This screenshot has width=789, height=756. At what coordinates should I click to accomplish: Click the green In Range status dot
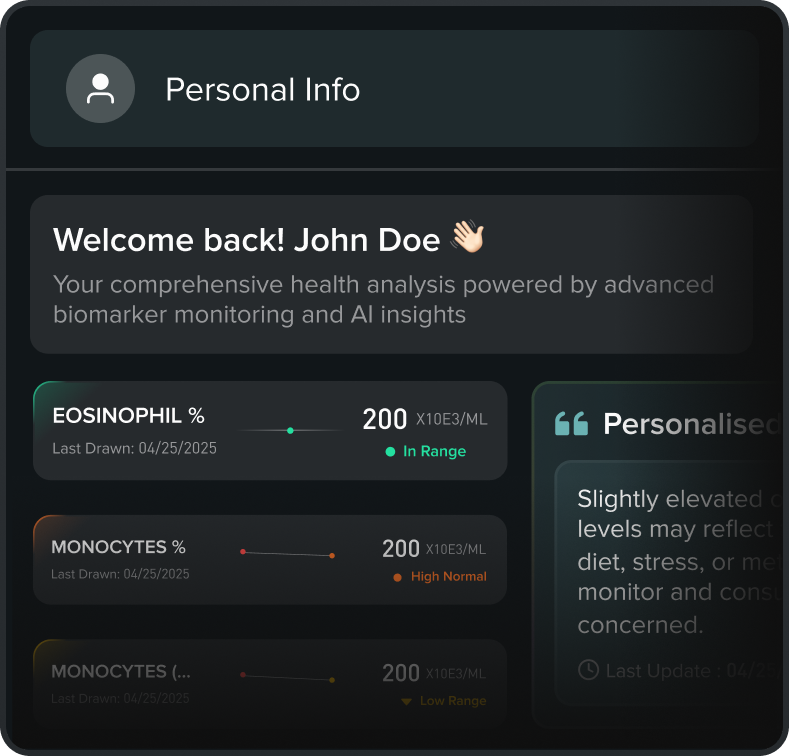(x=390, y=452)
